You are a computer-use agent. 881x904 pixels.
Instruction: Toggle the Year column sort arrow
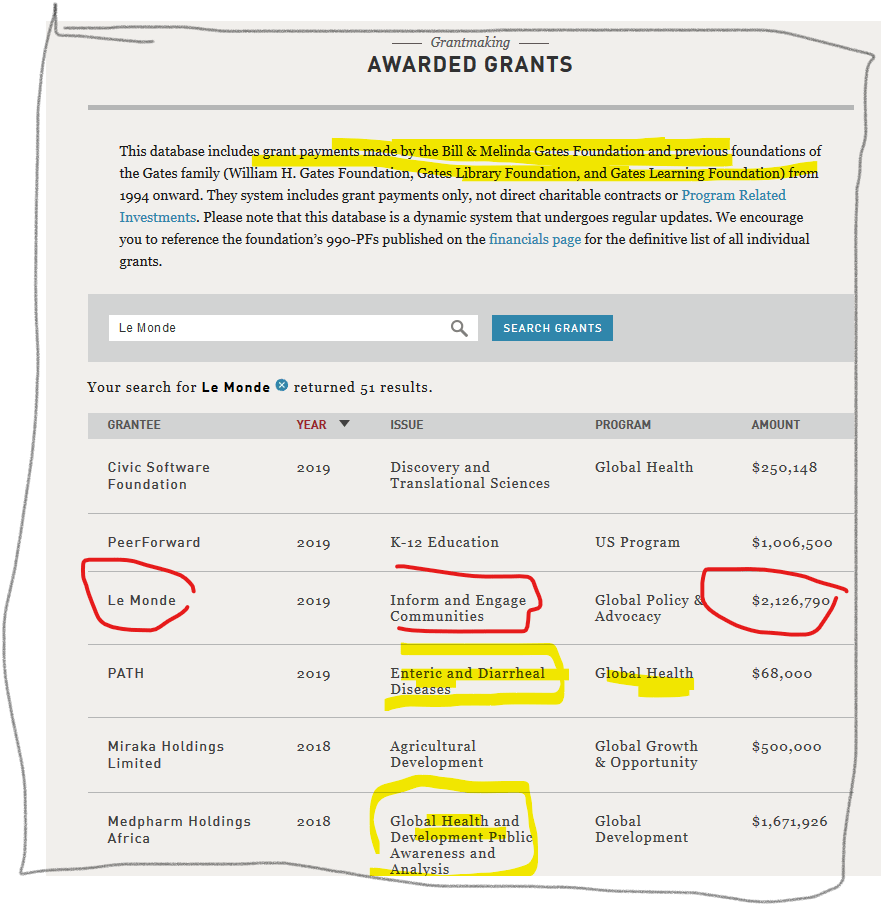click(345, 424)
